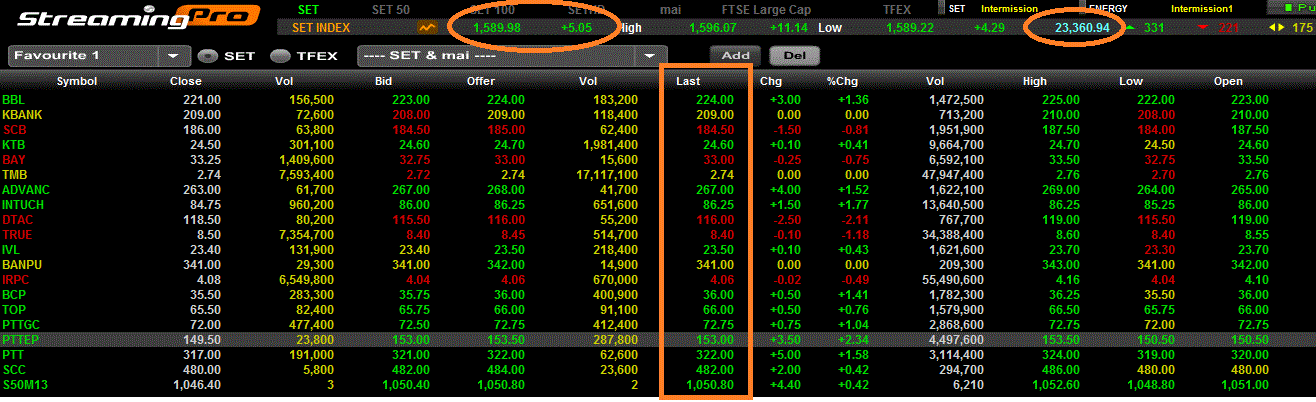Click the index high value 1,596.07
Screen dimensions: 1316x402
714,28
